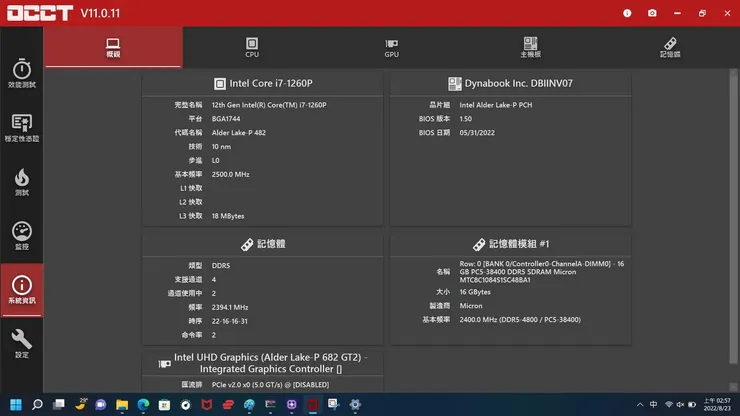Click the info icon in title bar
Image resolution: width=740 pixels, height=416 pixels.
(627, 13)
